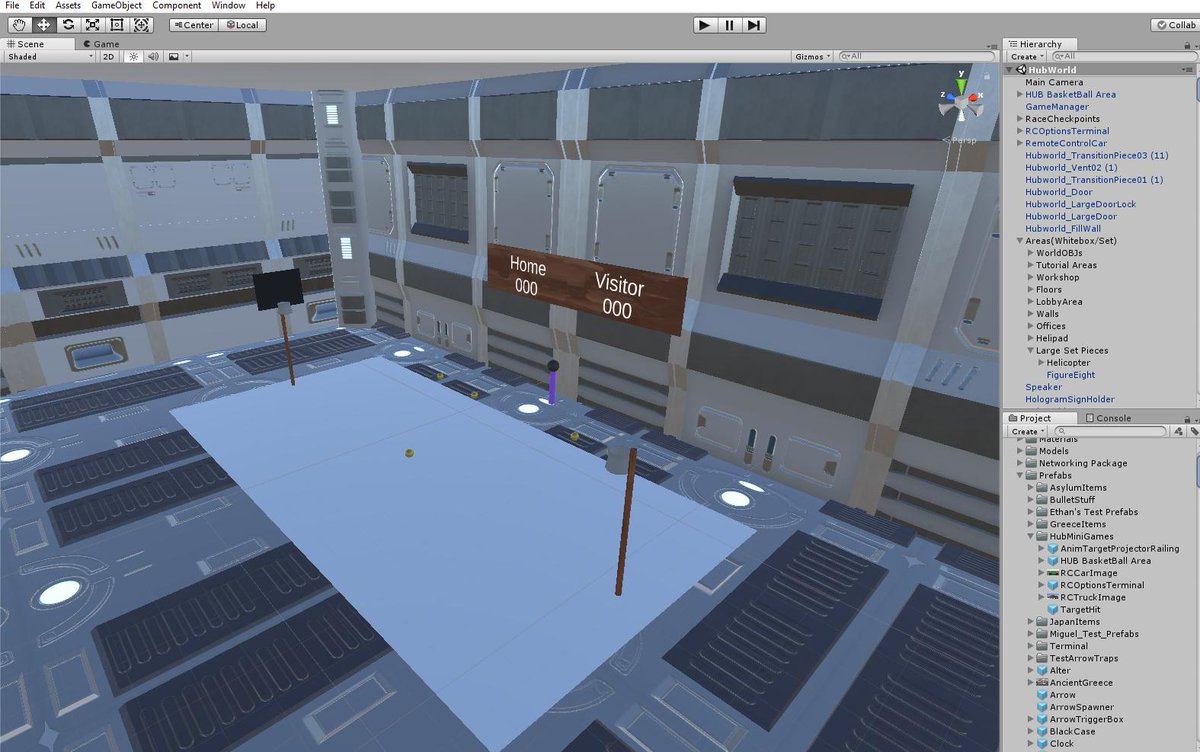Select the Hand tool

(x=19, y=25)
